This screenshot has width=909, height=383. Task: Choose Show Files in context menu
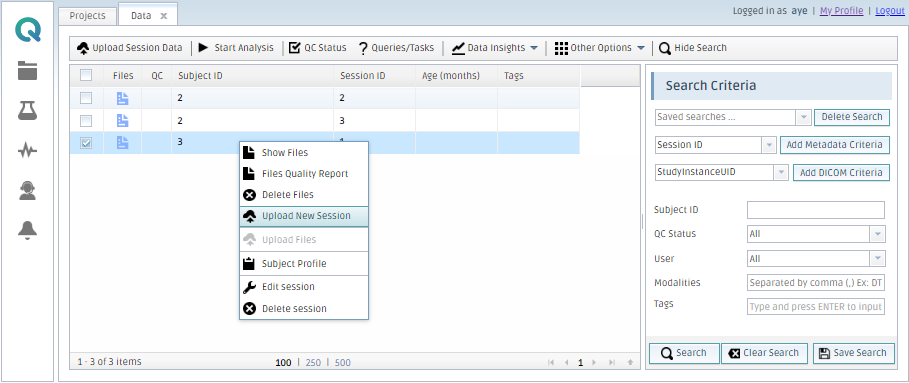(x=304, y=153)
